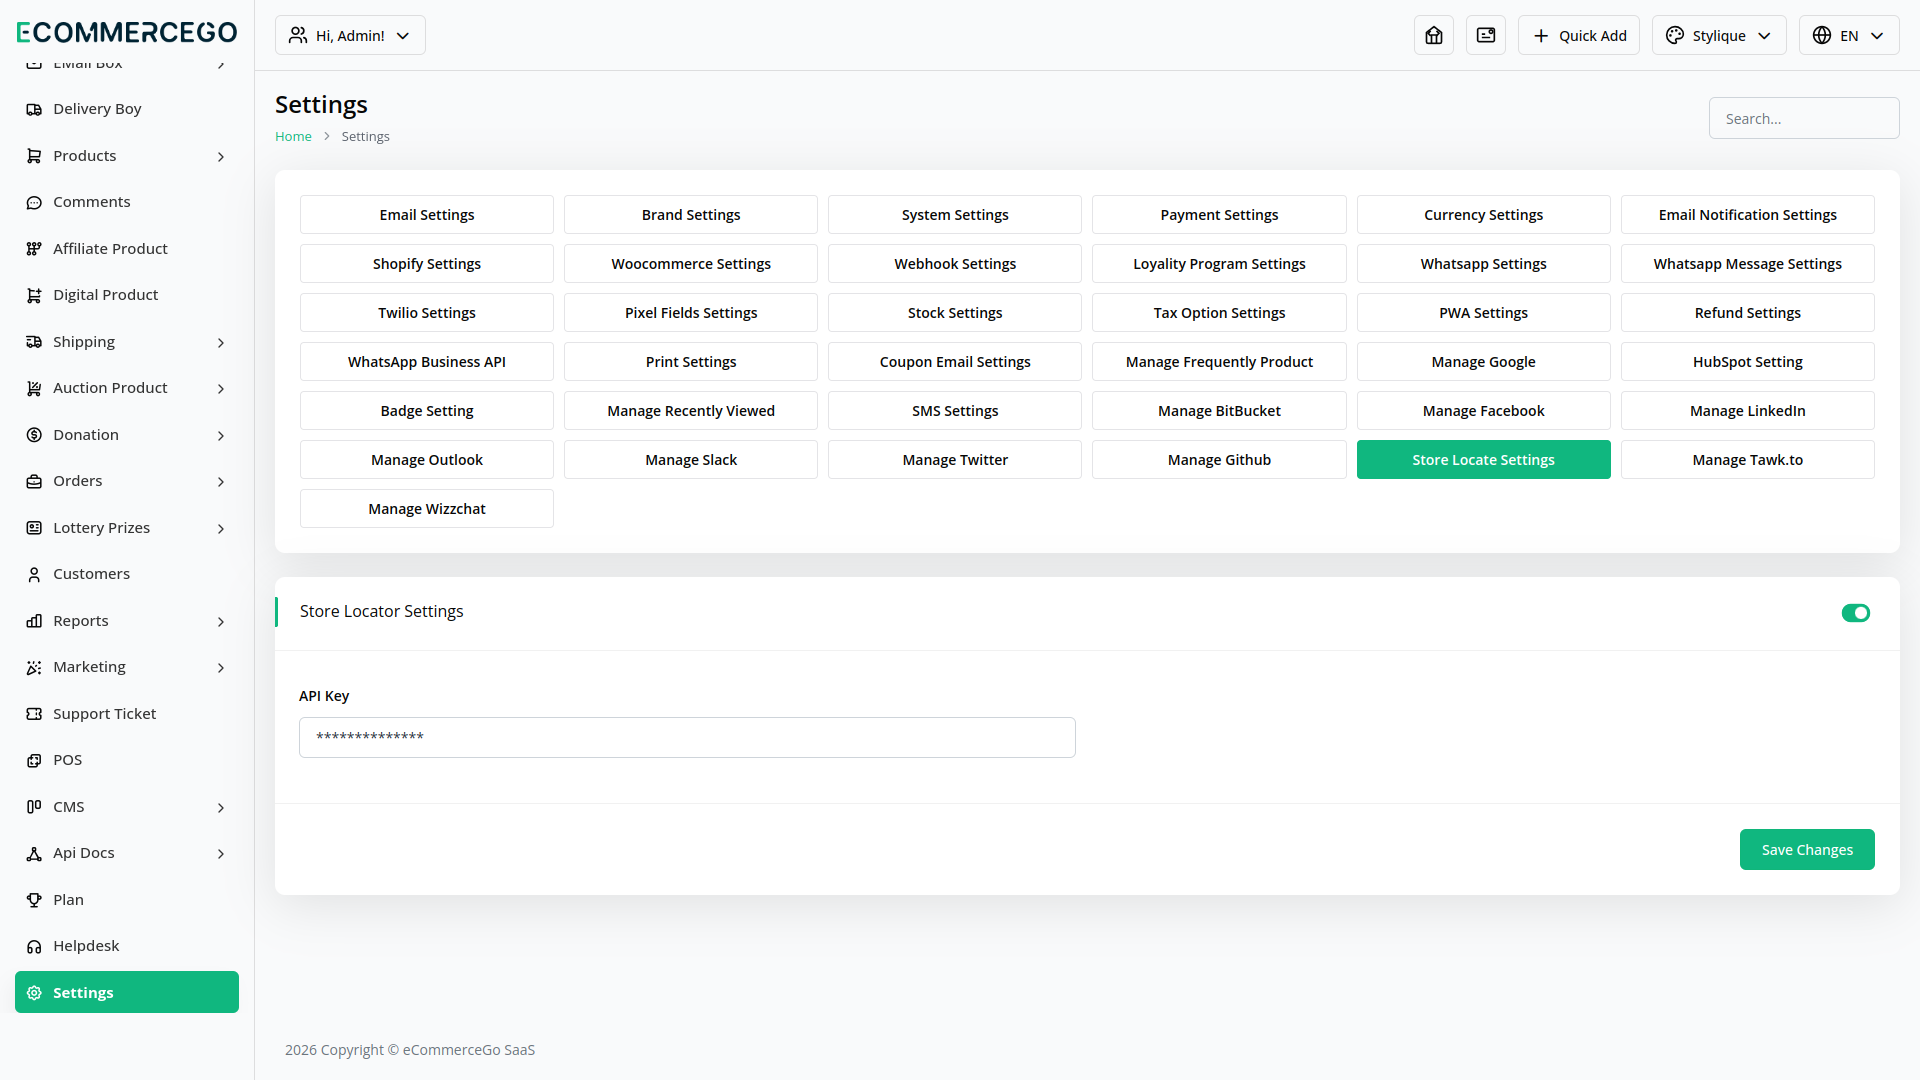Click the Affiliate Product icon

(x=34, y=249)
